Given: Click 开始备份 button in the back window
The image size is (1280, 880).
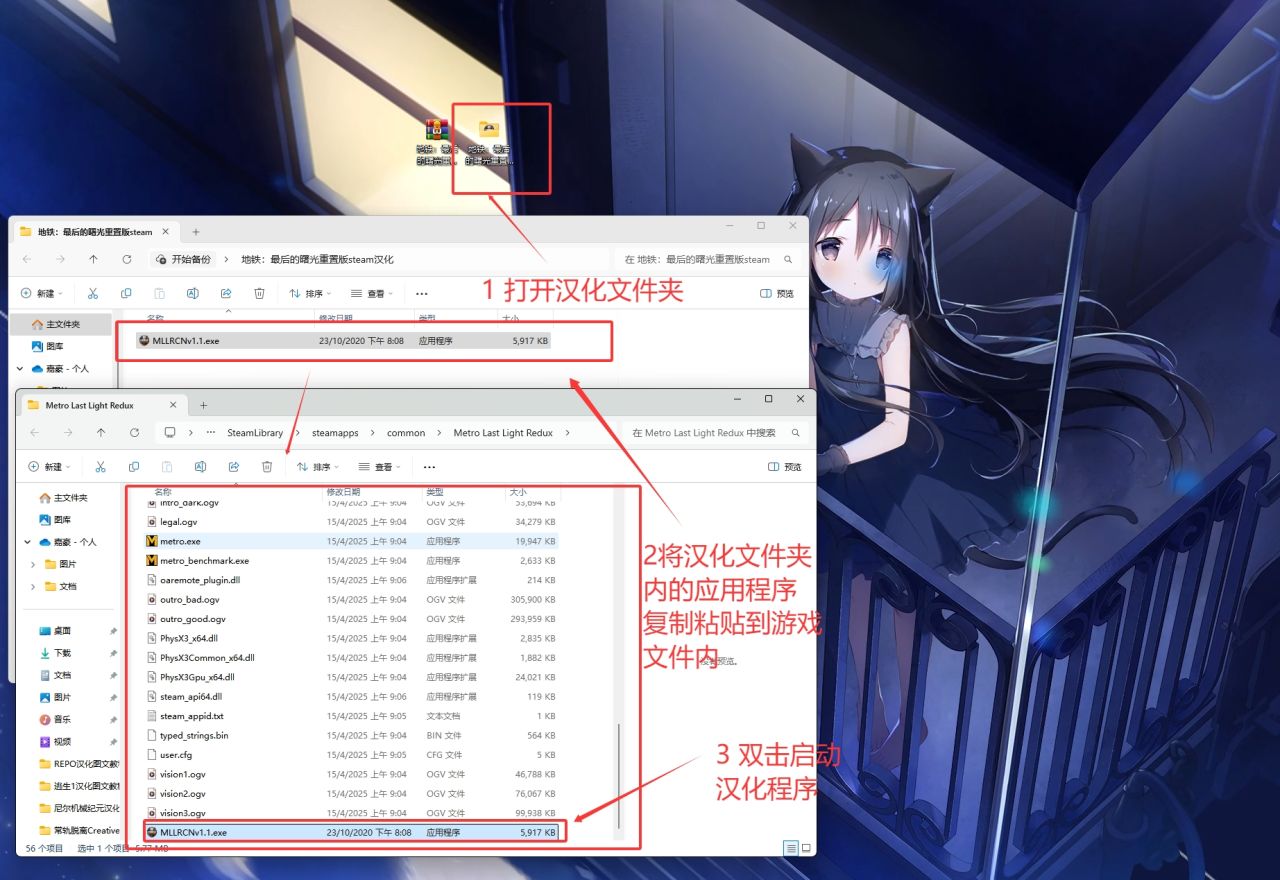Looking at the screenshot, I should tap(183, 259).
